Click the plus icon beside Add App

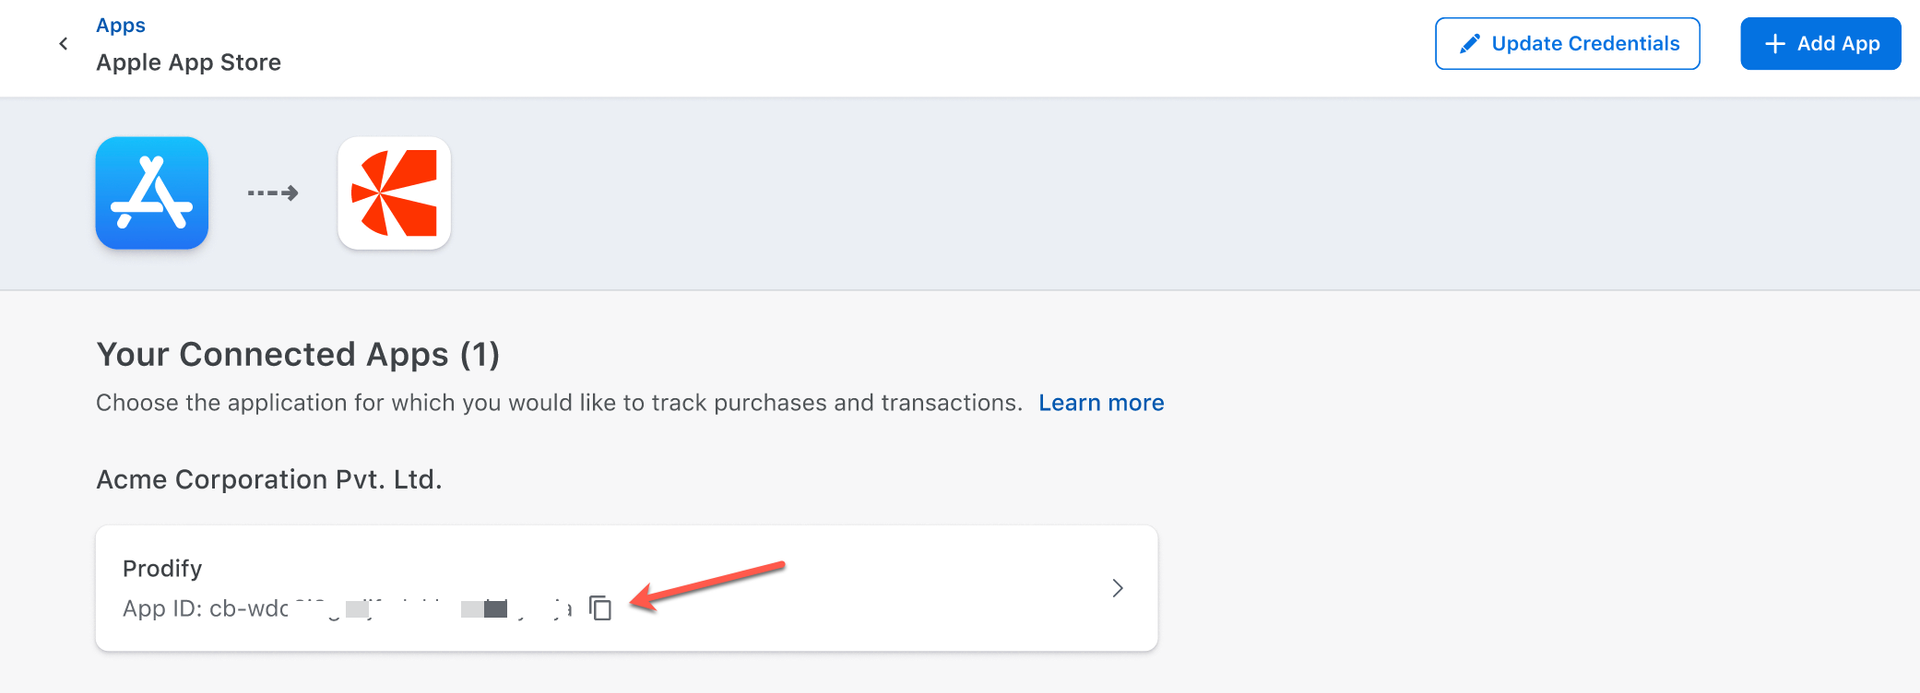click(x=1774, y=44)
